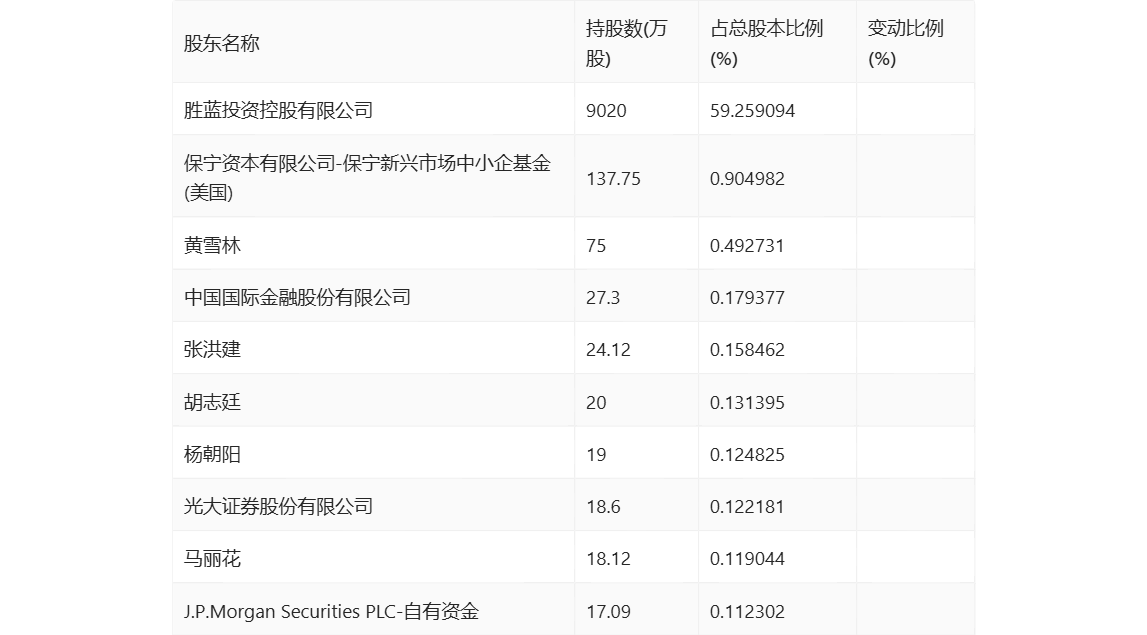Select the 0.112302 percentage cell

tap(747, 611)
